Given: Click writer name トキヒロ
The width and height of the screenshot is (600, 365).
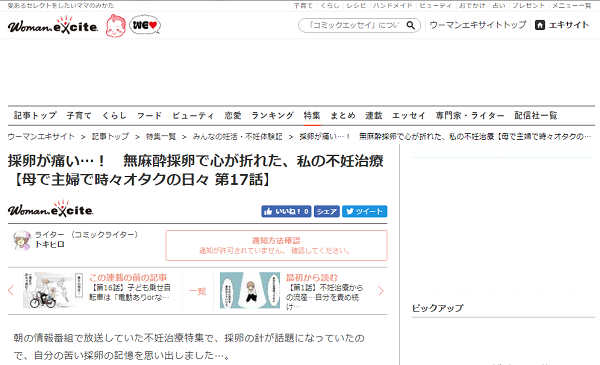Looking at the screenshot, I should click(x=50, y=244).
